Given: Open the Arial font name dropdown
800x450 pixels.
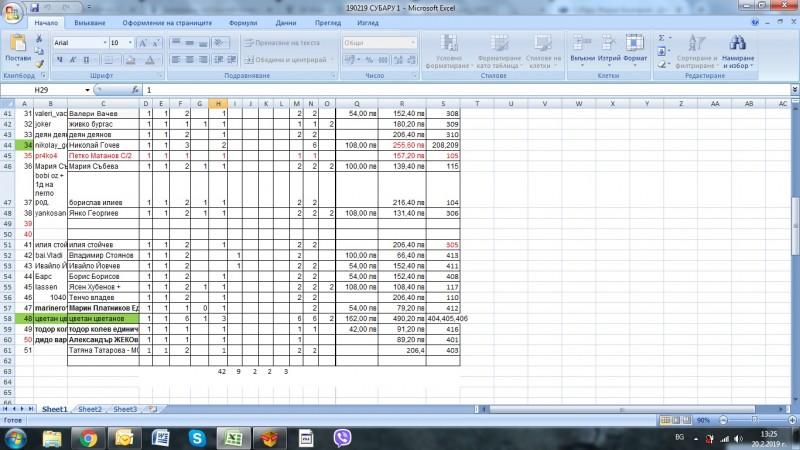Looking at the screenshot, I should 105,43.
